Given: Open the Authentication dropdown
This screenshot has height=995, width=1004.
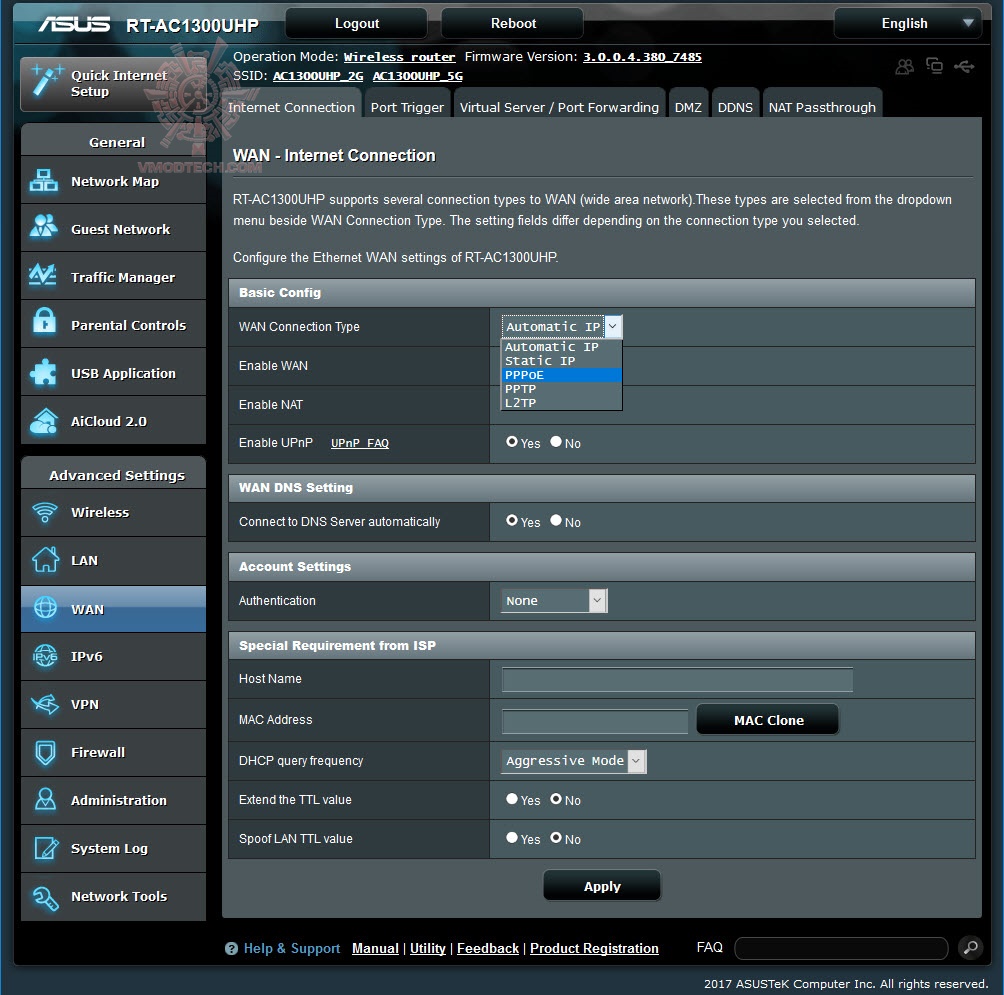Looking at the screenshot, I should click(554, 601).
